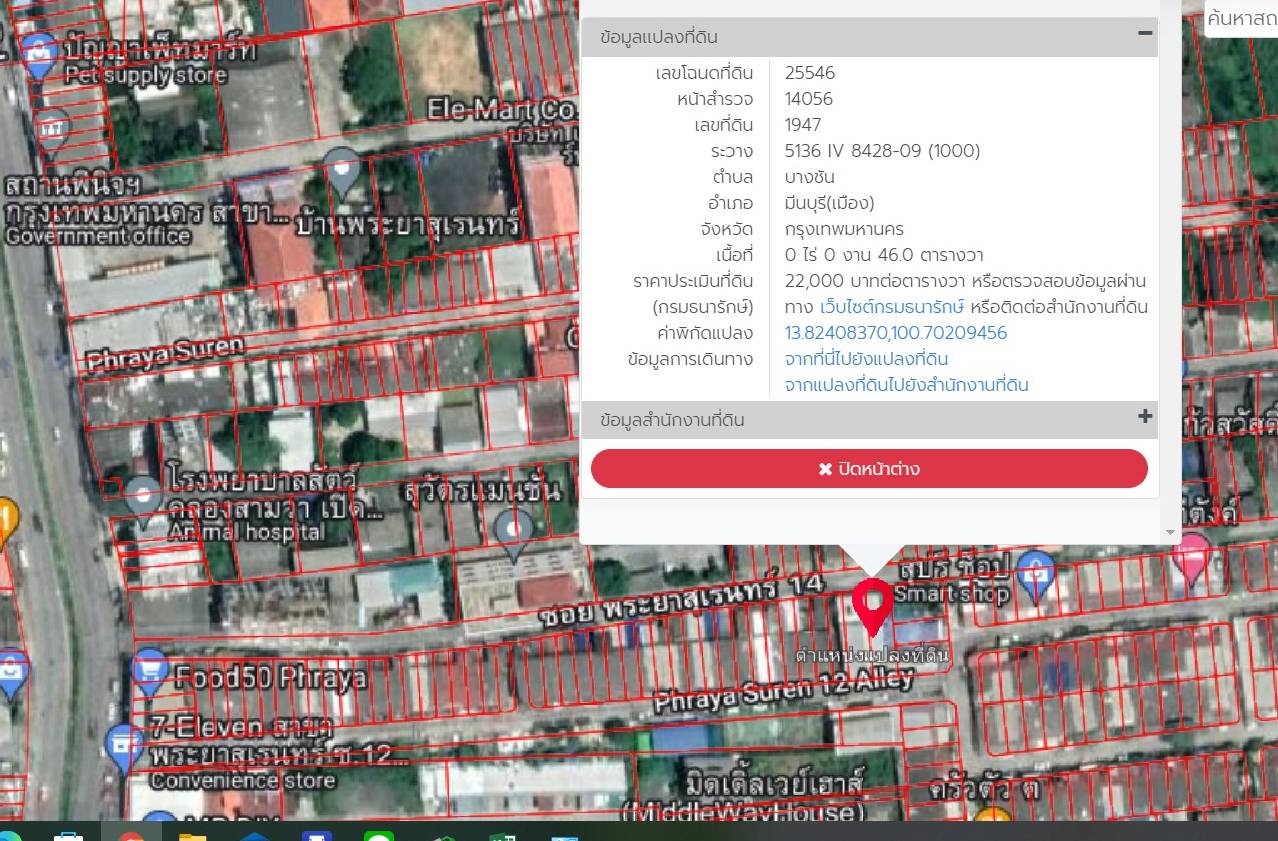Select the Food50 Phraya shopping pin

(149, 671)
